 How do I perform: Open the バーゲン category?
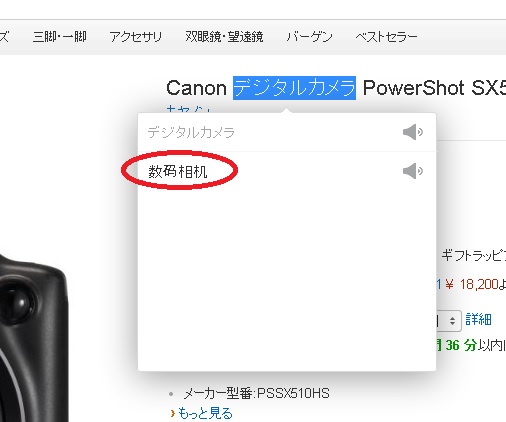tap(310, 36)
